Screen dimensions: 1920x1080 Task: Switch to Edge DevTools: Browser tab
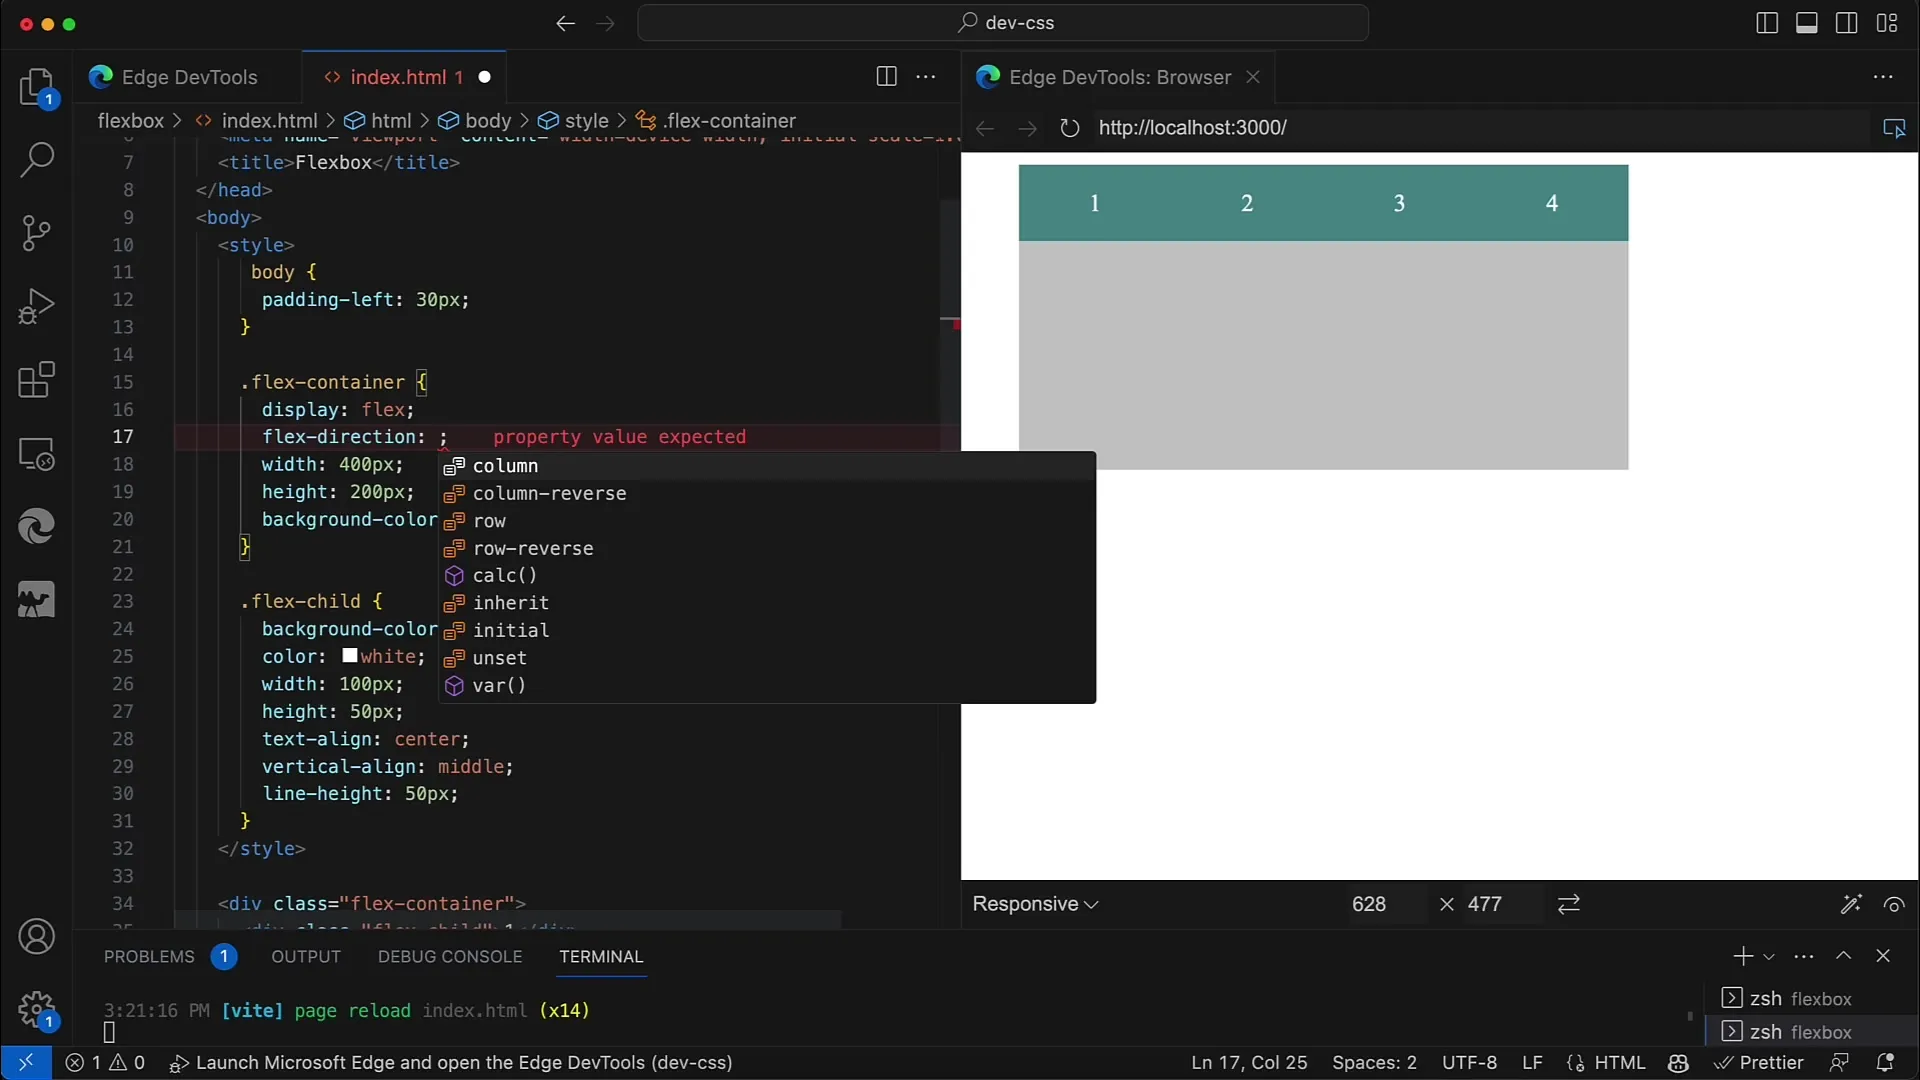tap(1120, 77)
